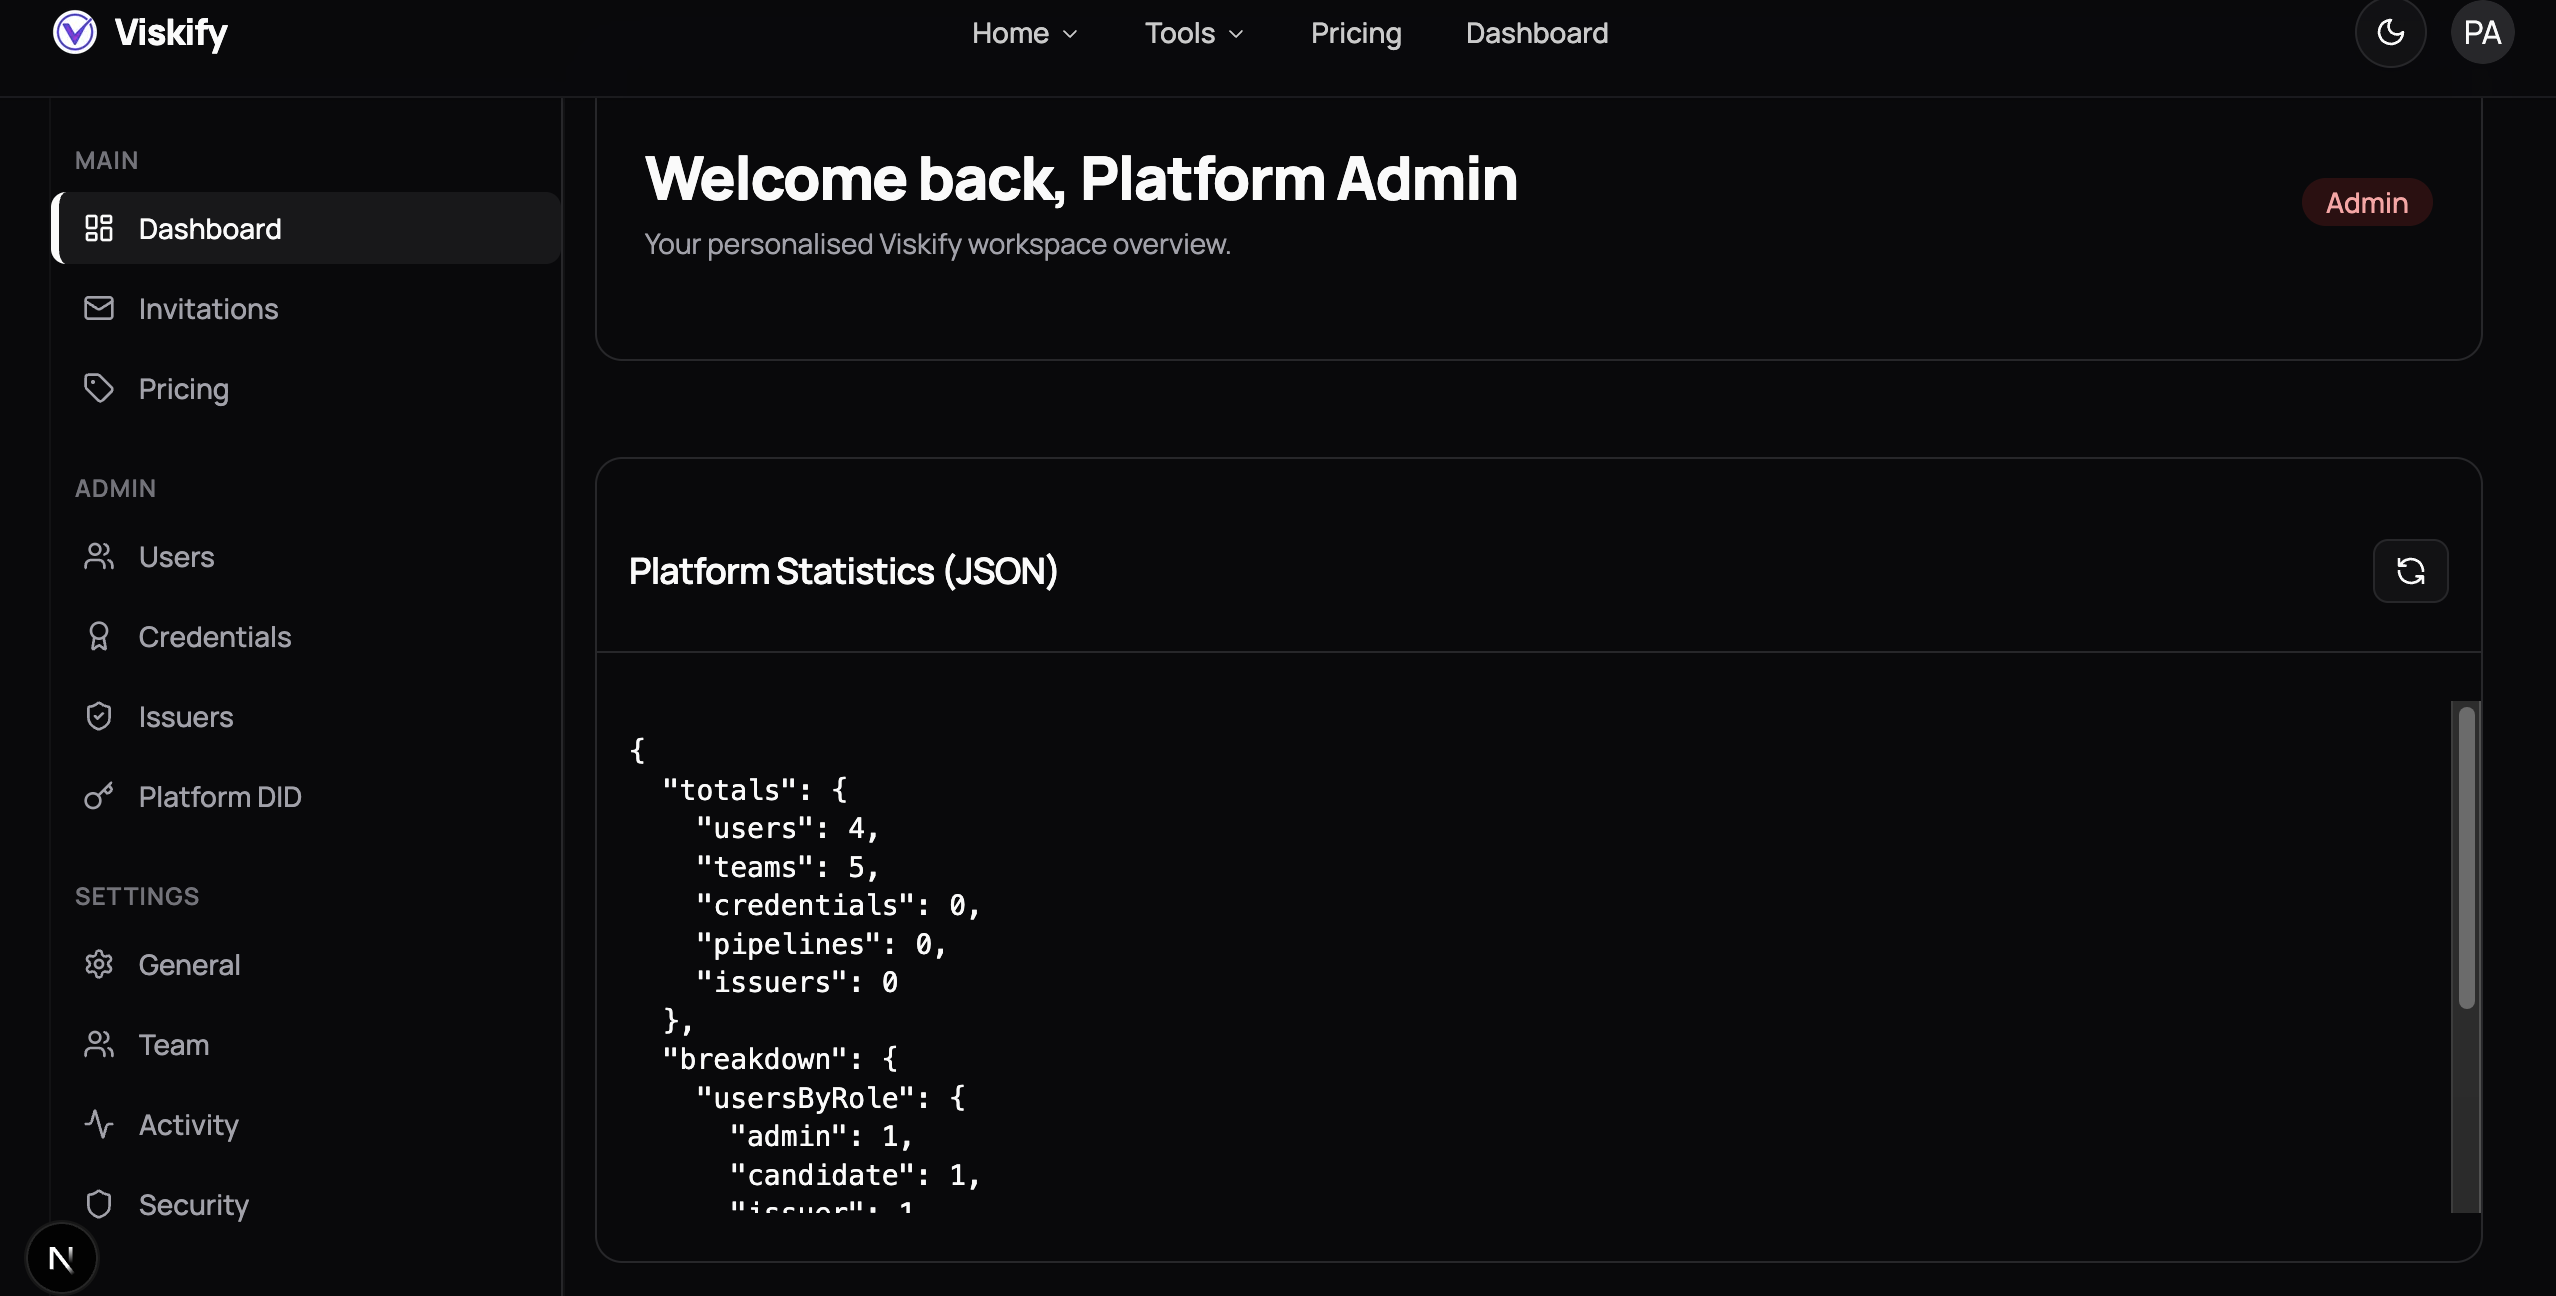Image resolution: width=2556 pixels, height=1296 pixels.
Task: Open Issuers in the sidebar
Action: tap(306, 716)
